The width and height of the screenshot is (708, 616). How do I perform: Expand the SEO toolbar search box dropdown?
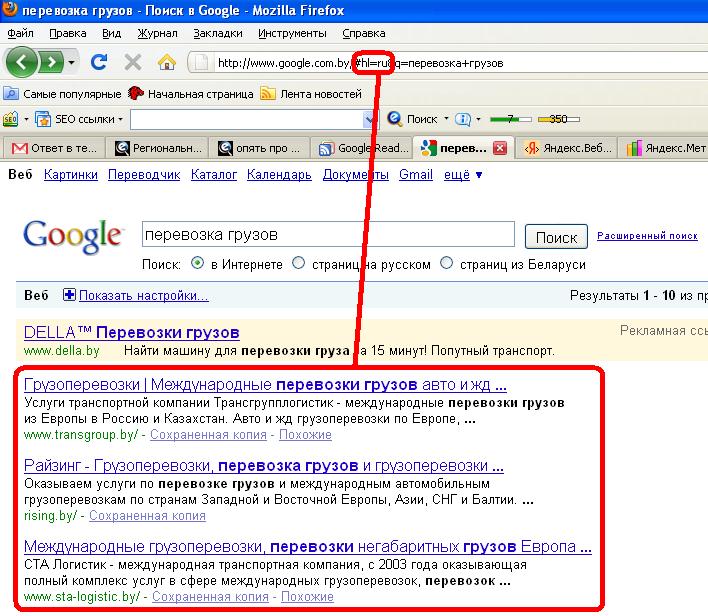(369, 120)
